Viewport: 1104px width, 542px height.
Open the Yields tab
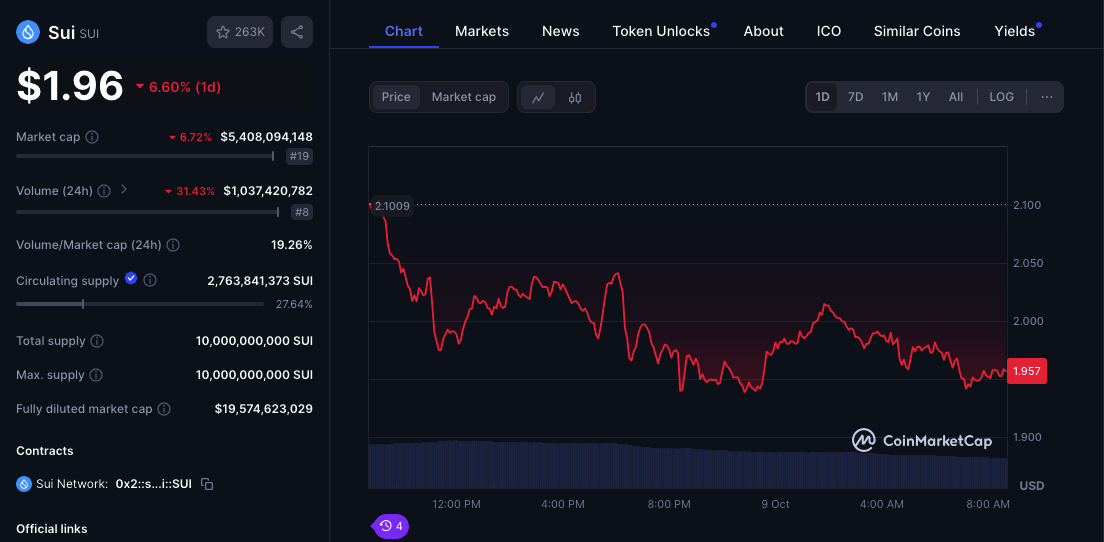(x=1015, y=31)
